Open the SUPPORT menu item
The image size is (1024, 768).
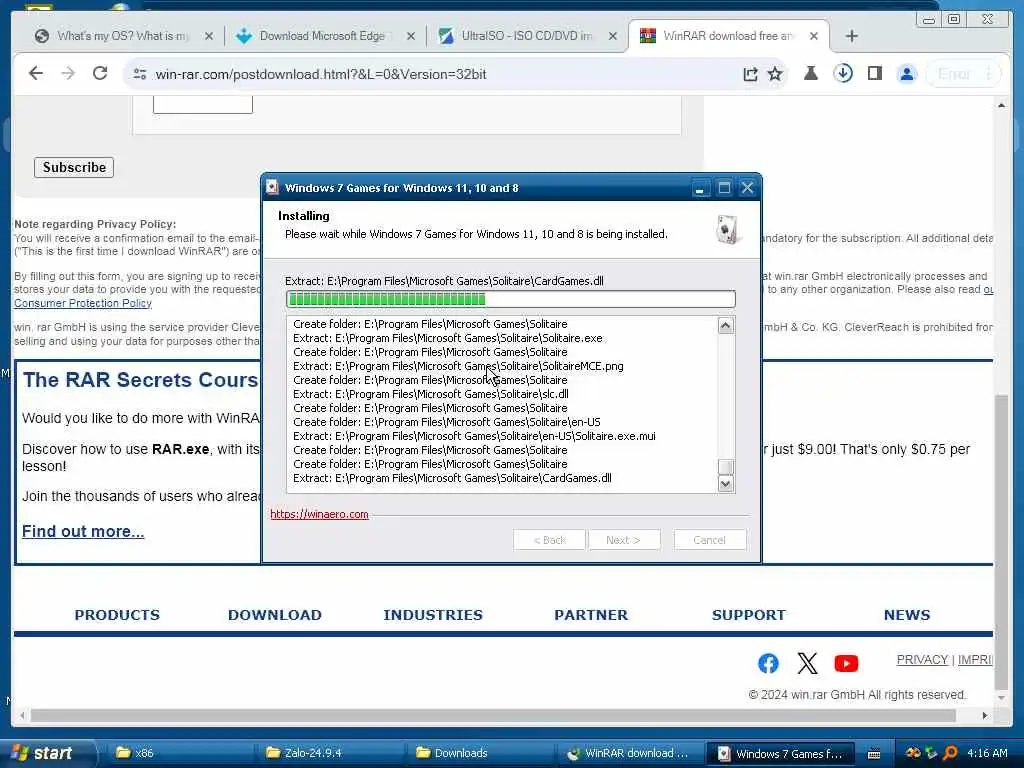749,615
